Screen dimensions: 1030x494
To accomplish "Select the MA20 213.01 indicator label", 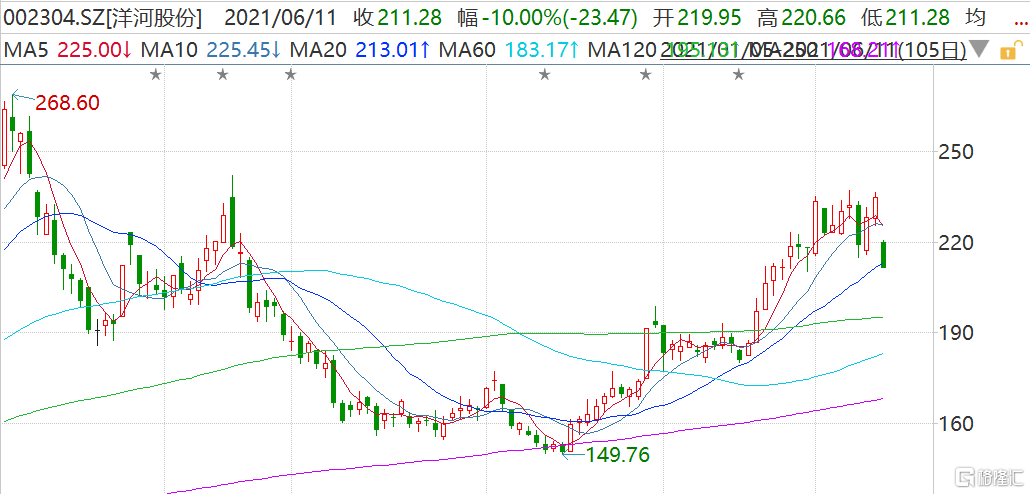I will click(x=360, y=49).
